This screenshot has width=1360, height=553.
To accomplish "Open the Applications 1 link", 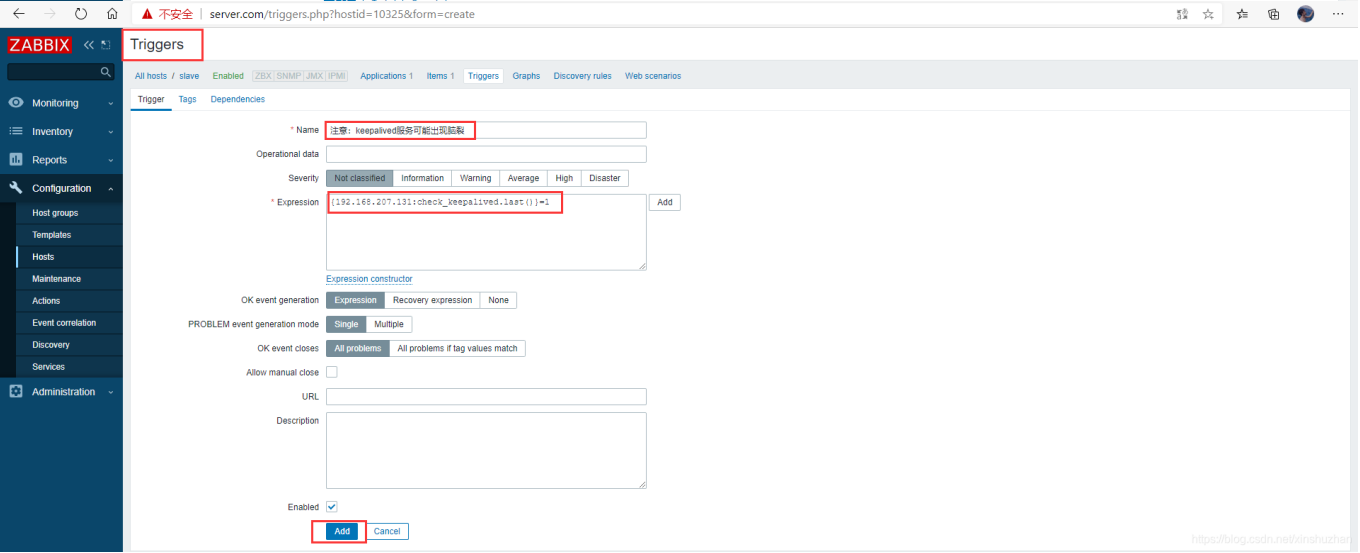I will coord(386,76).
